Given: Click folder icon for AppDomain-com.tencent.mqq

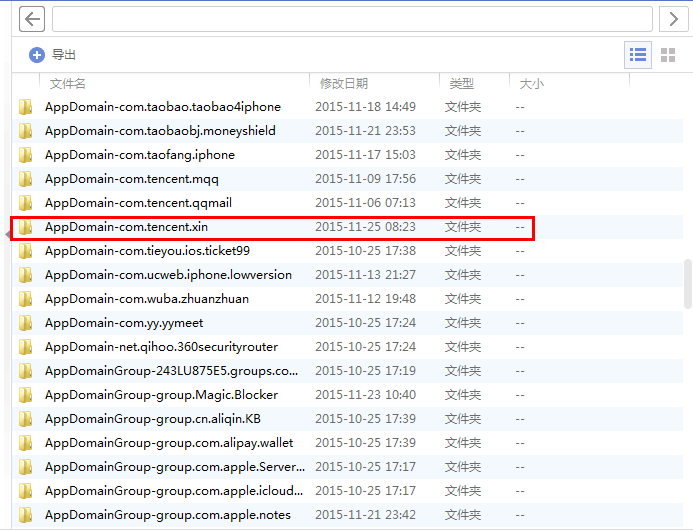Looking at the screenshot, I should pos(26,179).
